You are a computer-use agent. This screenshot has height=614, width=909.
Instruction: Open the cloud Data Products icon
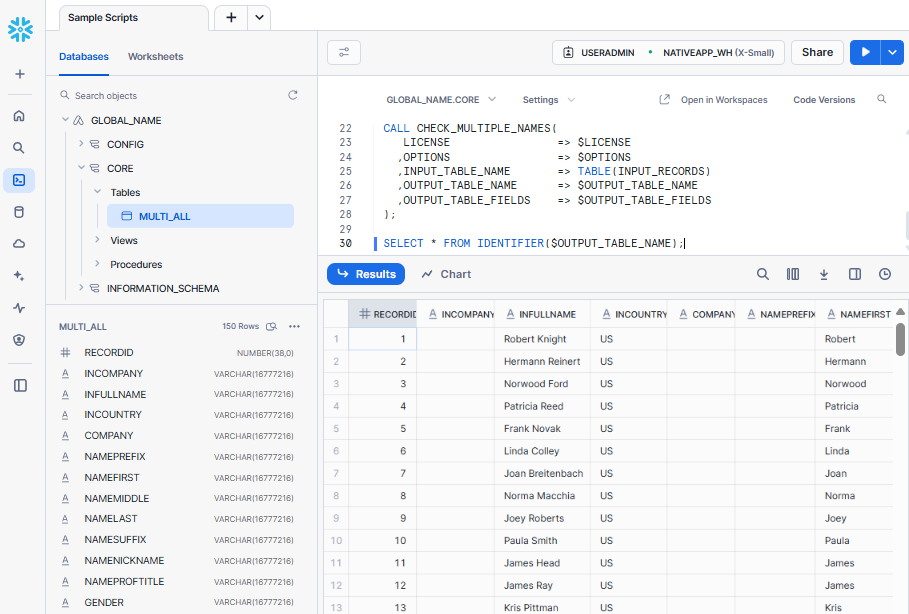coord(19,244)
